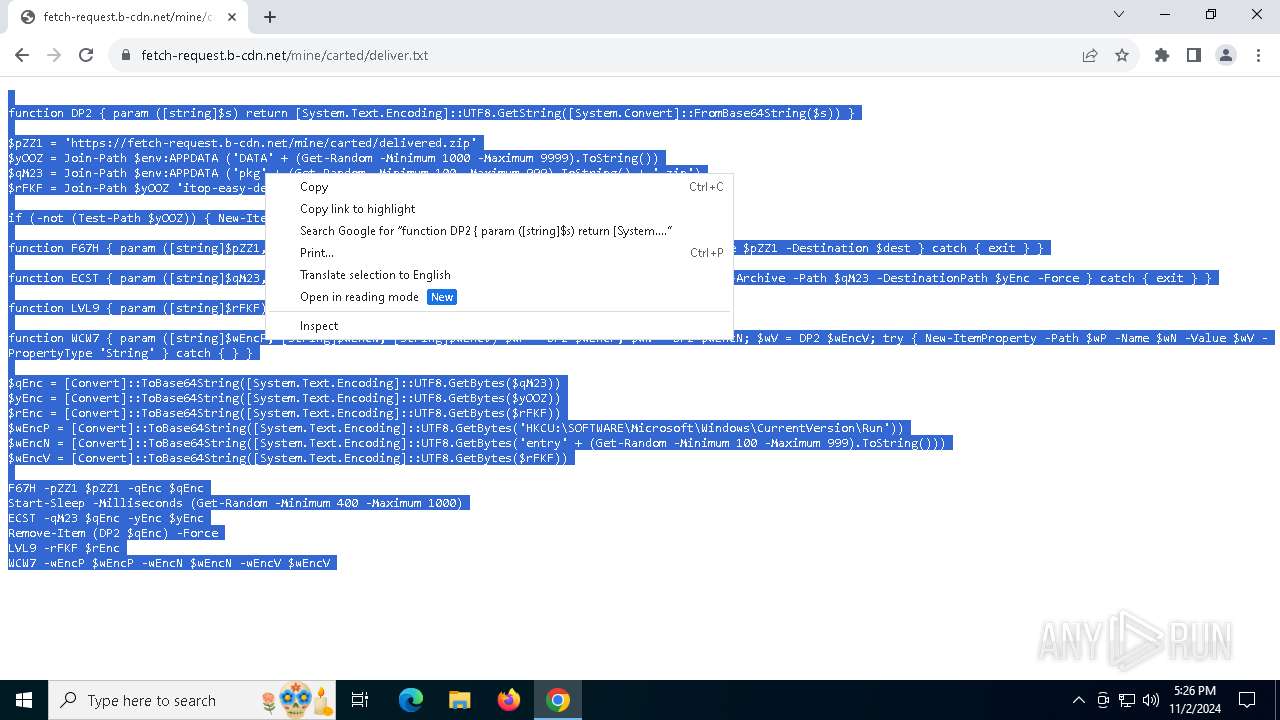
Task: Click the WCW7 -wEncP final line
Action: pyautogui.click(x=172, y=563)
